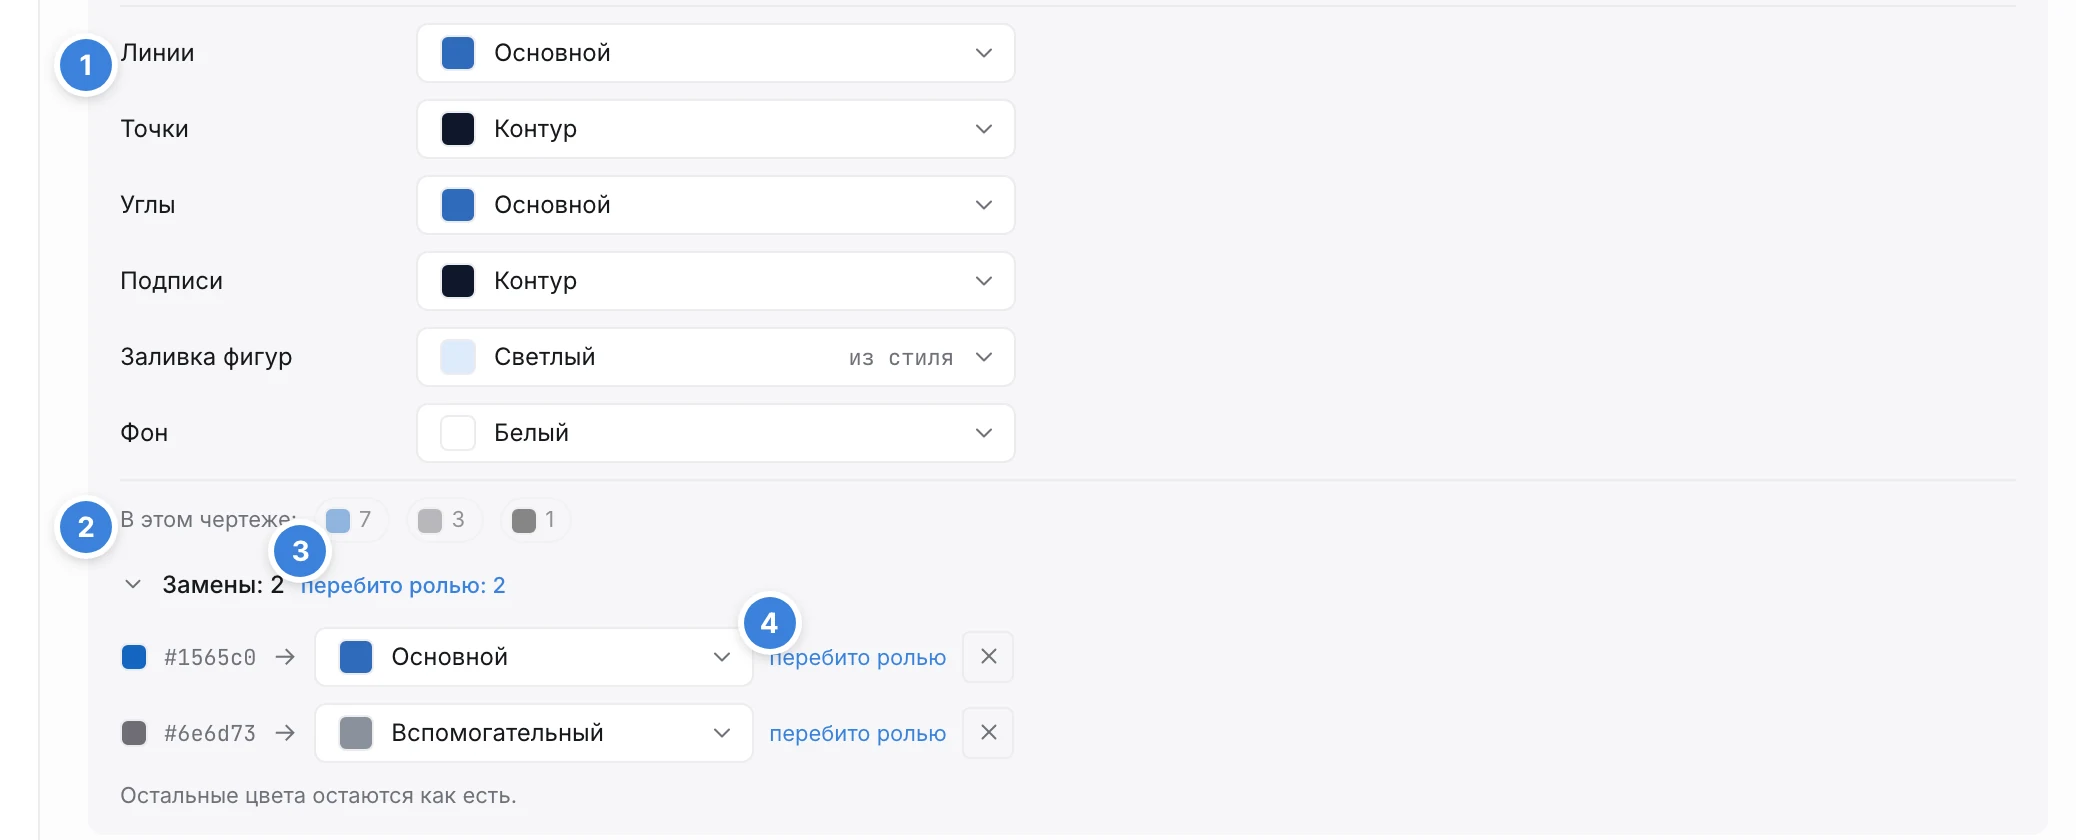The width and height of the screenshot is (2076, 840).
Task: Select the light gray chip with count 3
Action: click(x=442, y=520)
